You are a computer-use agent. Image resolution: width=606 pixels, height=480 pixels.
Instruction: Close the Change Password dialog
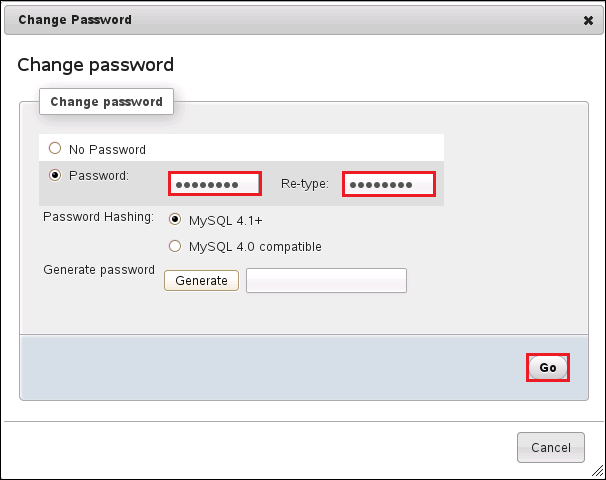point(588,19)
